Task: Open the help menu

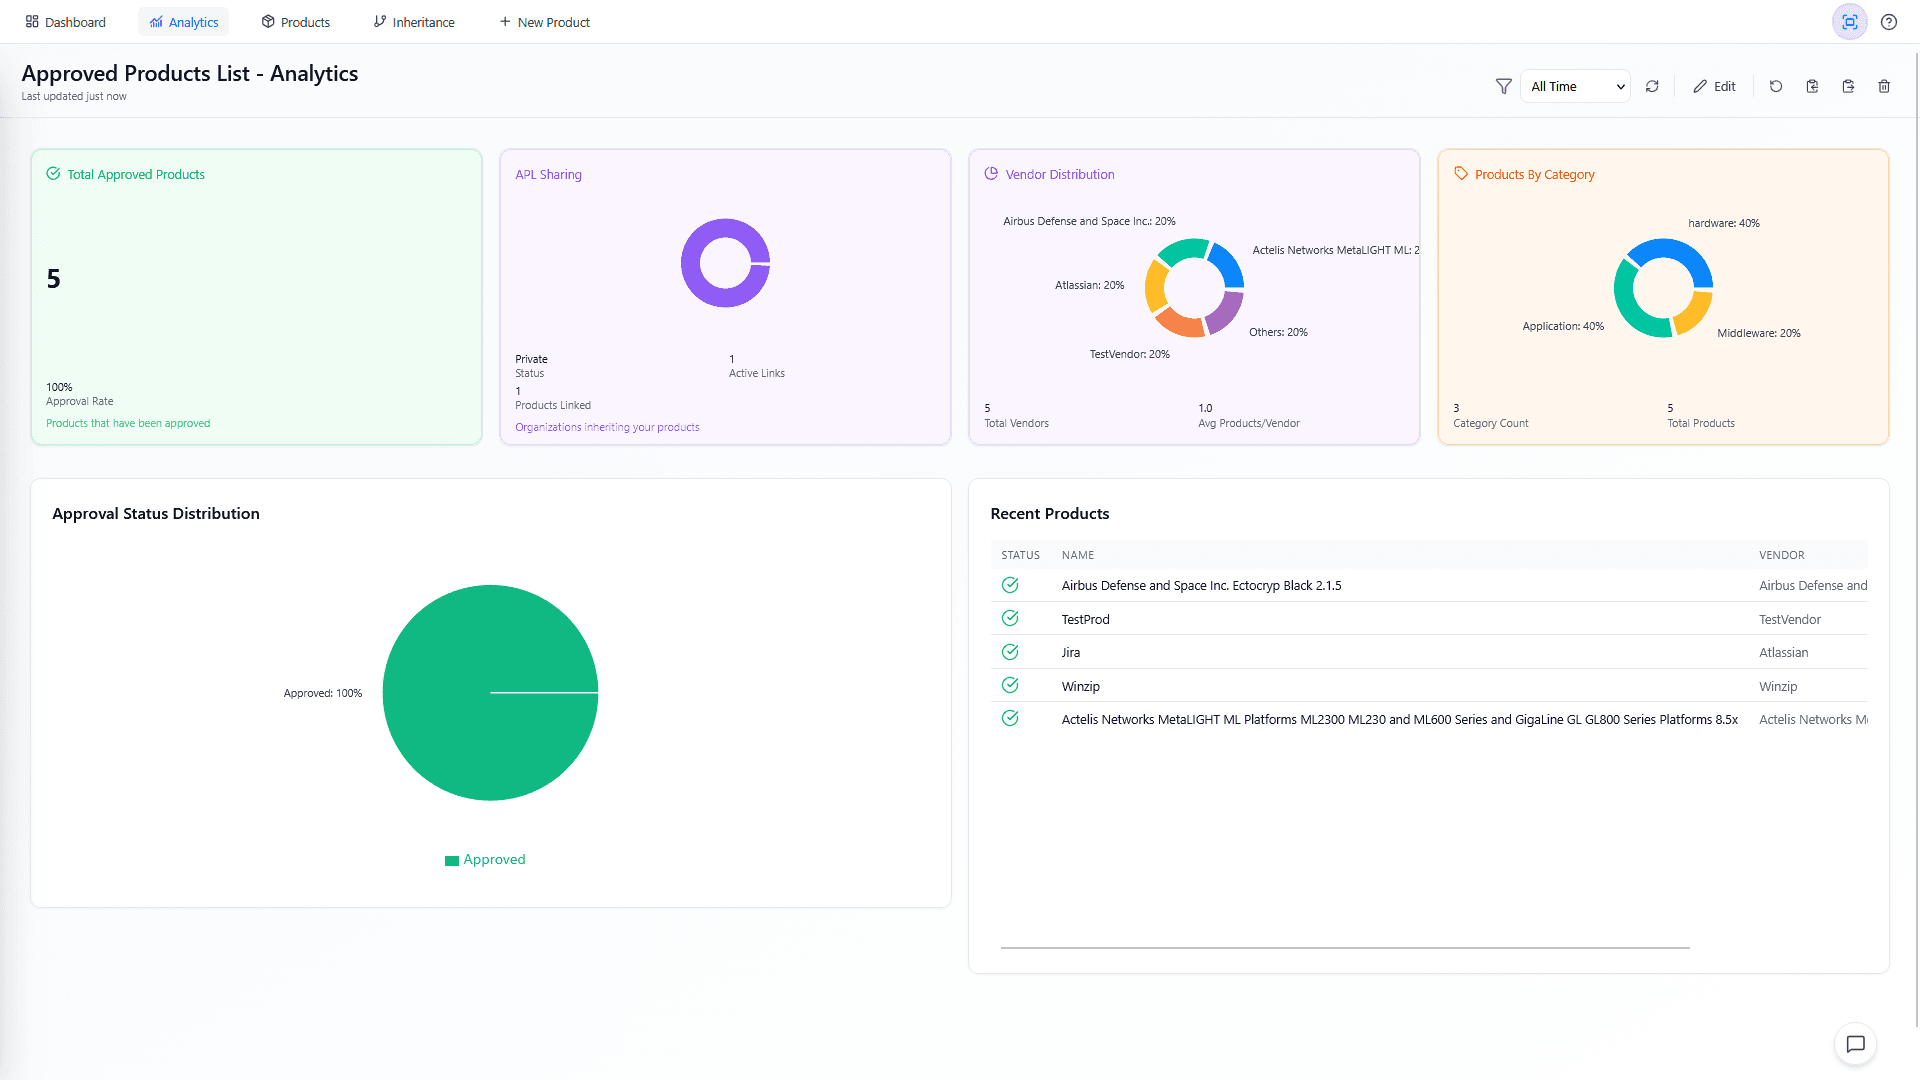Action: point(1889,21)
